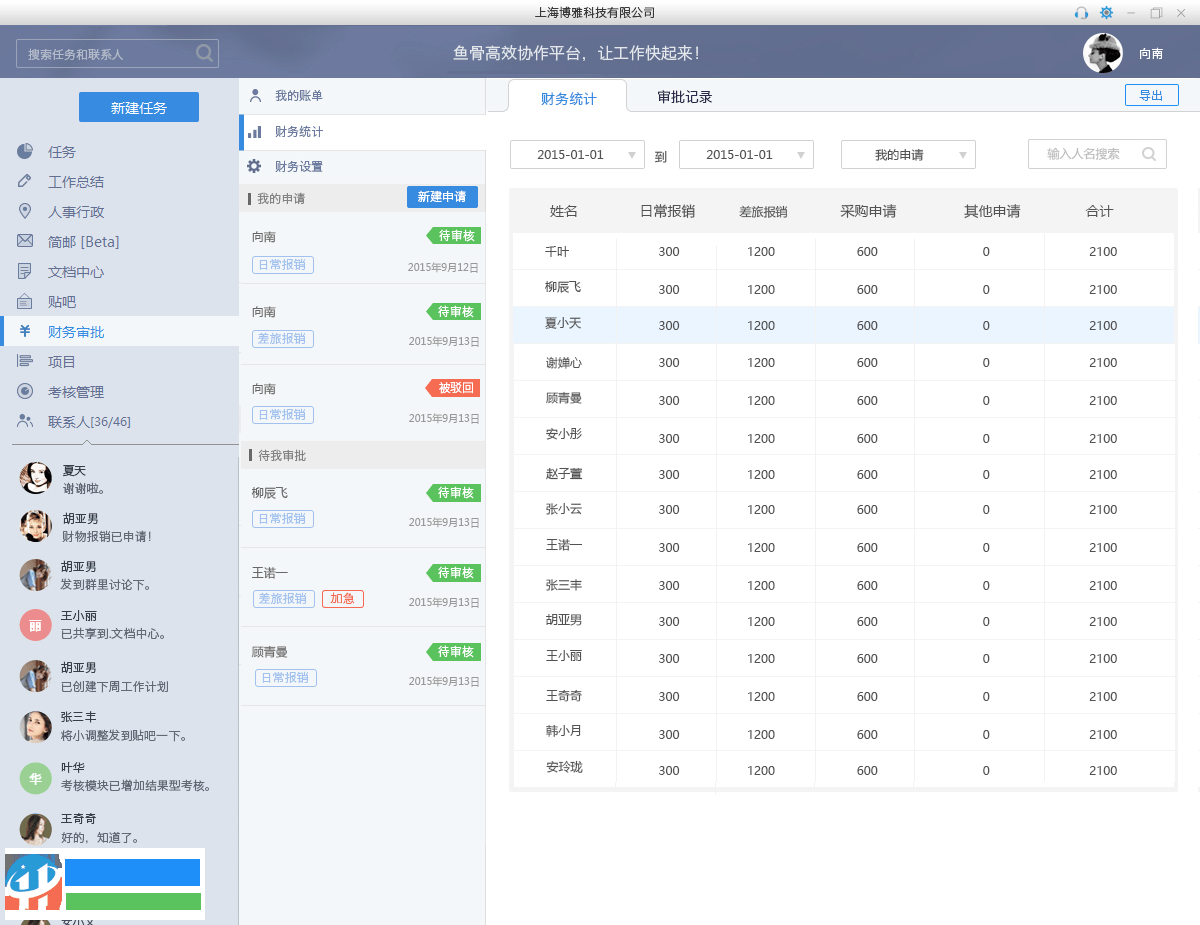The width and height of the screenshot is (1200, 925).
Task: Expand the 我的申请 filter dropdown
Action: pyautogui.click(x=962, y=154)
